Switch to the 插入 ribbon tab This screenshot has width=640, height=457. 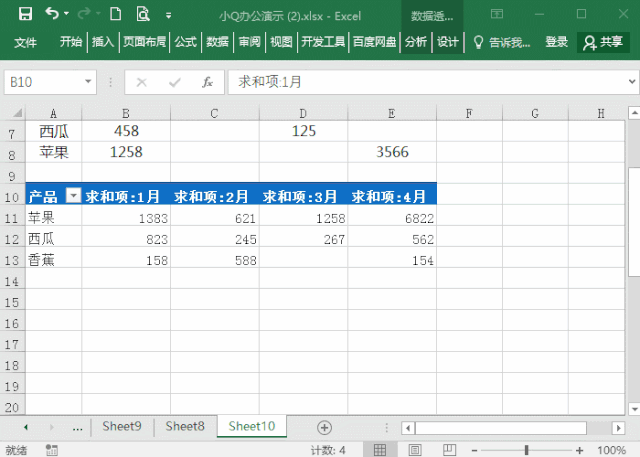pyautogui.click(x=102, y=42)
